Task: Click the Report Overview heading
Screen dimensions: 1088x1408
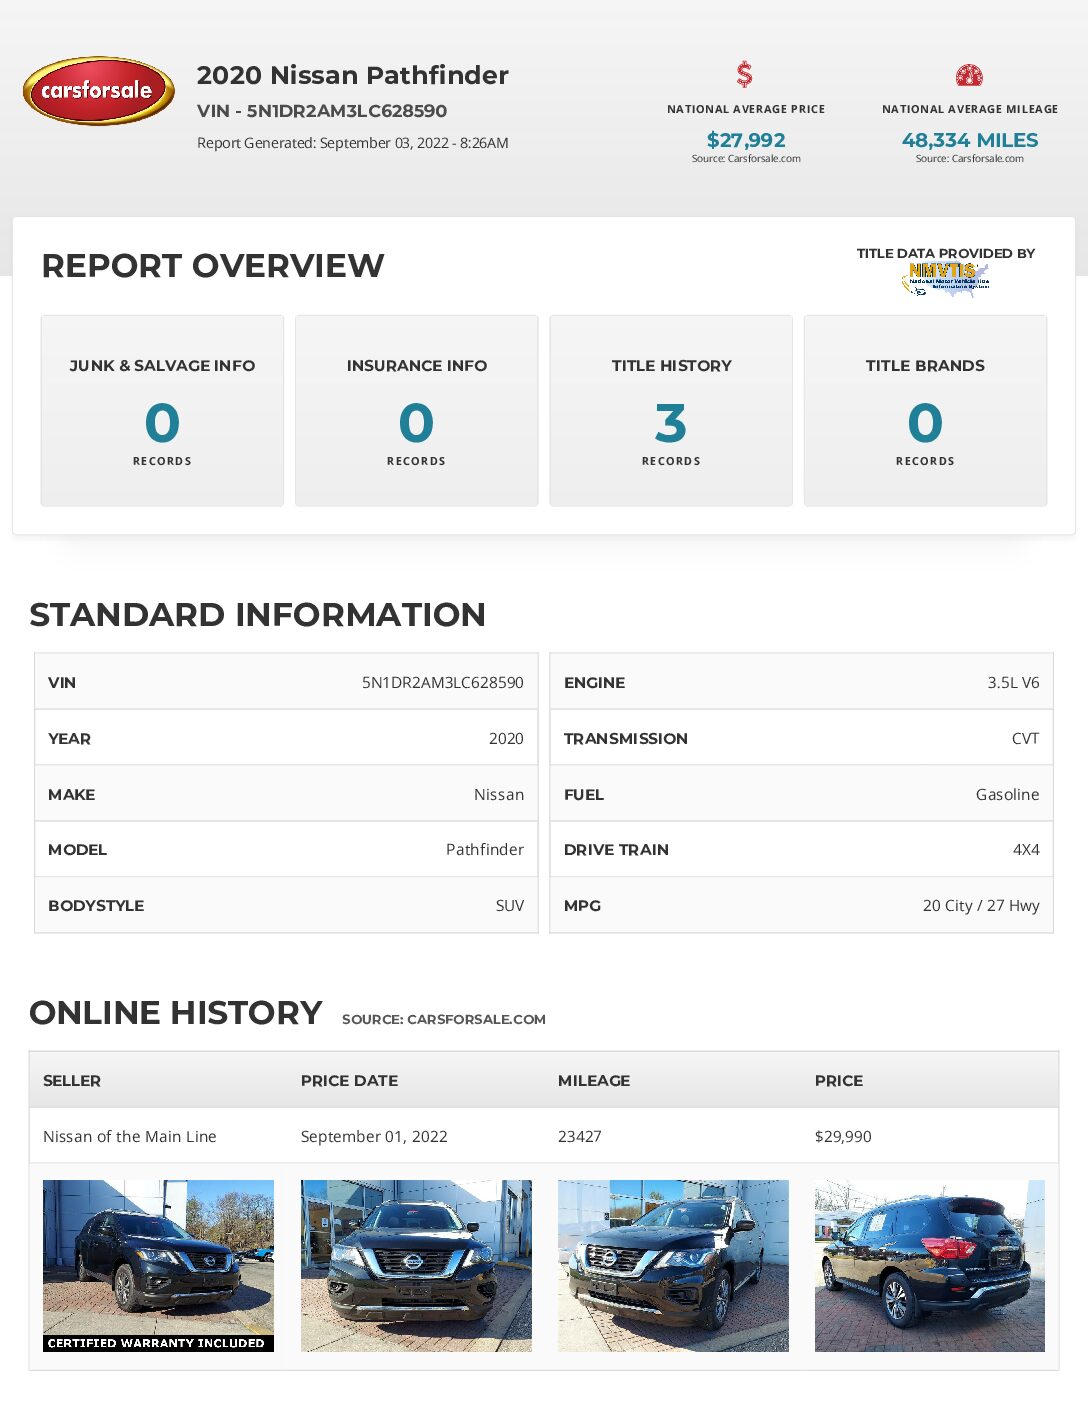Action: click(x=213, y=266)
